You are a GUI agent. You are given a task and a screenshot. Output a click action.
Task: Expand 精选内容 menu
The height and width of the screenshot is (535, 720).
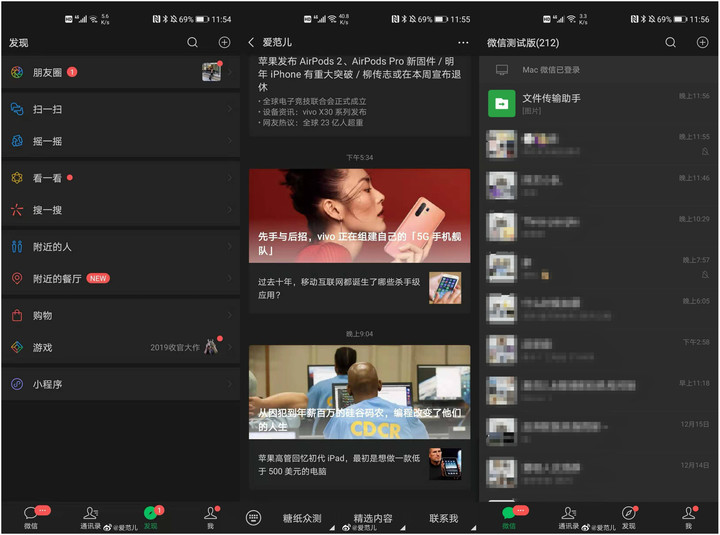click(373, 518)
